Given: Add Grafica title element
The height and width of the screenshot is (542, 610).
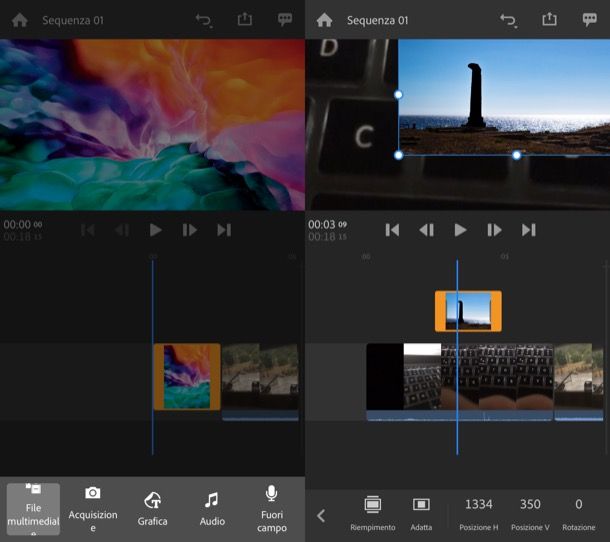Looking at the screenshot, I should (x=152, y=509).
